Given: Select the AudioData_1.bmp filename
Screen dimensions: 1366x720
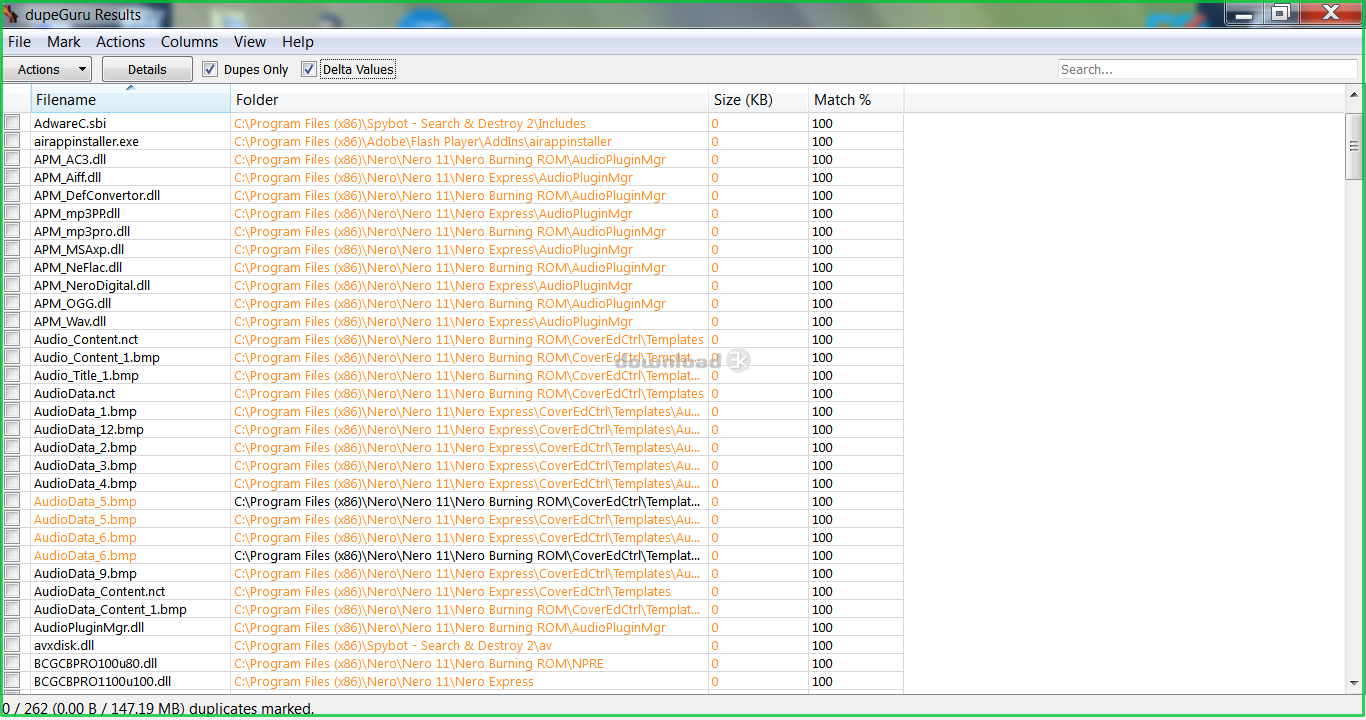Looking at the screenshot, I should click(x=85, y=411).
